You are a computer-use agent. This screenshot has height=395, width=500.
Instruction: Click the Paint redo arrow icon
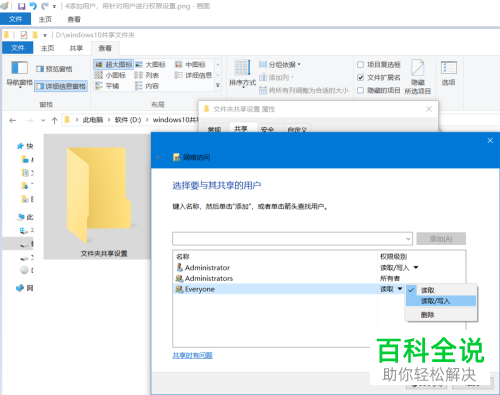pos(45,6)
